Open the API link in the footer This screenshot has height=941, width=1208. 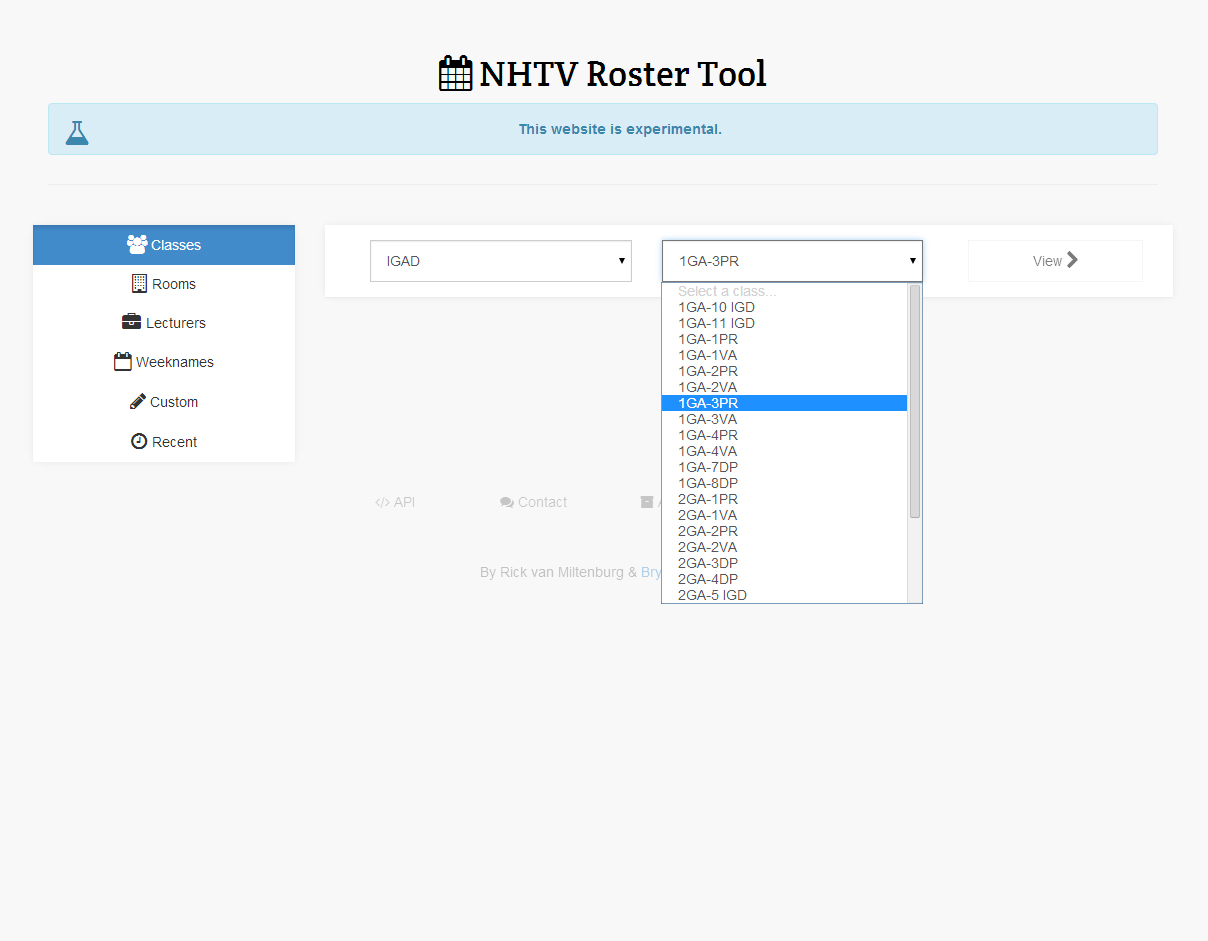[x=395, y=502]
